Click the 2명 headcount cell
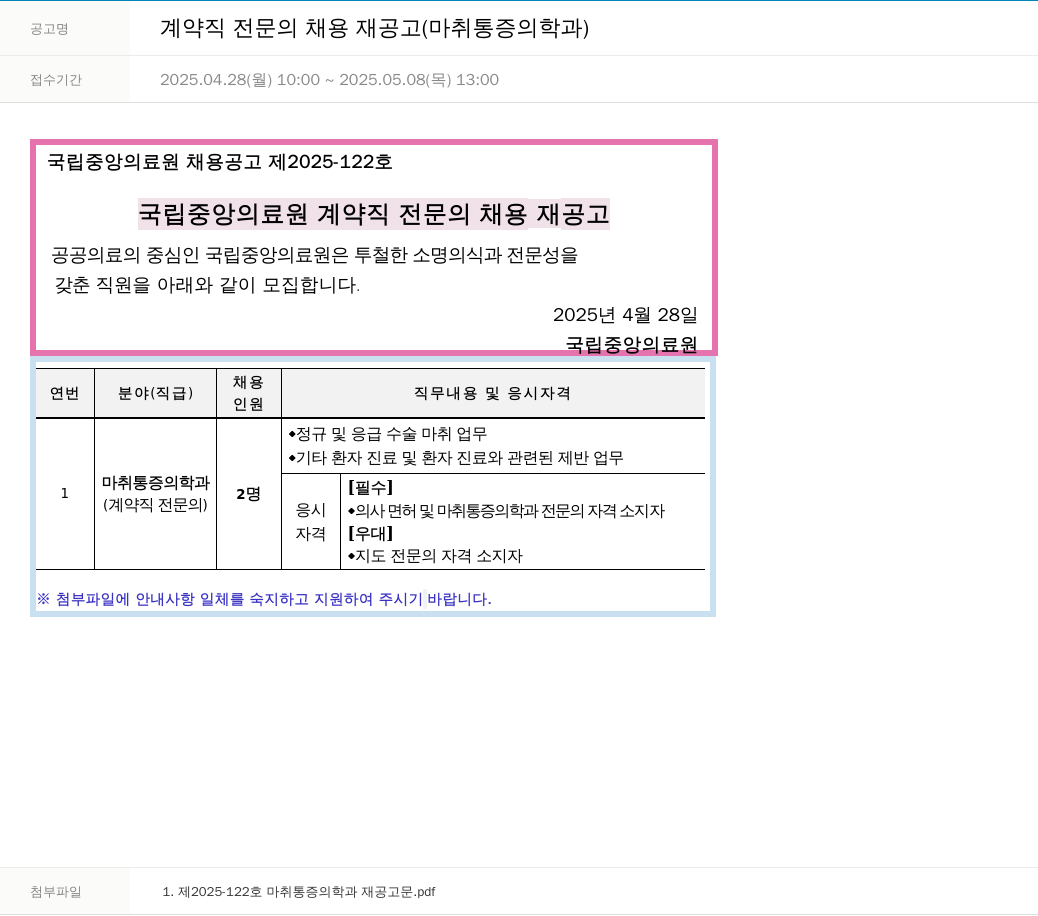 point(248,494)
